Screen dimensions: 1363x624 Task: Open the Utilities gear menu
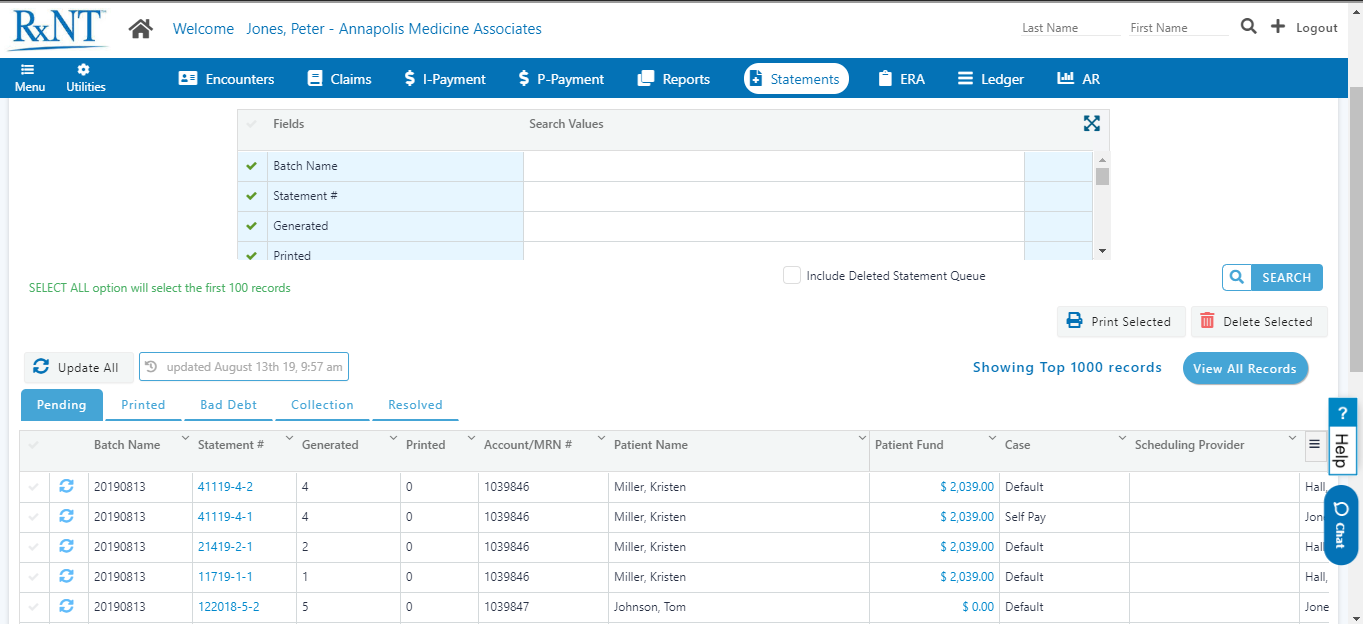pos(85,78)
